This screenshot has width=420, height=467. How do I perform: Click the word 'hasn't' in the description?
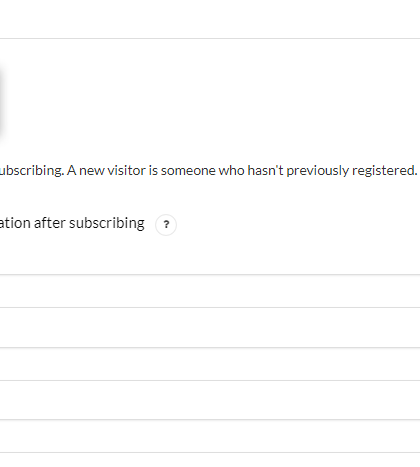pos(265,170)
